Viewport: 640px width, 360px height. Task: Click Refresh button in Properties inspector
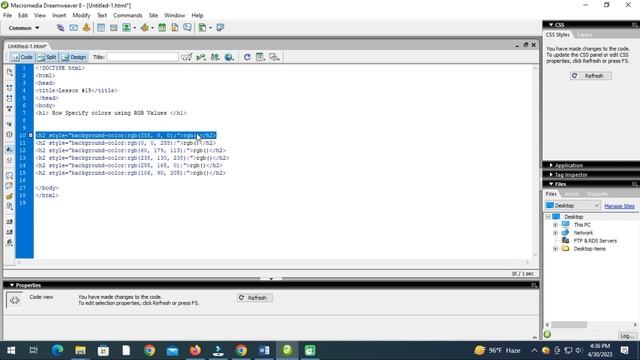[x=254, y=298]
